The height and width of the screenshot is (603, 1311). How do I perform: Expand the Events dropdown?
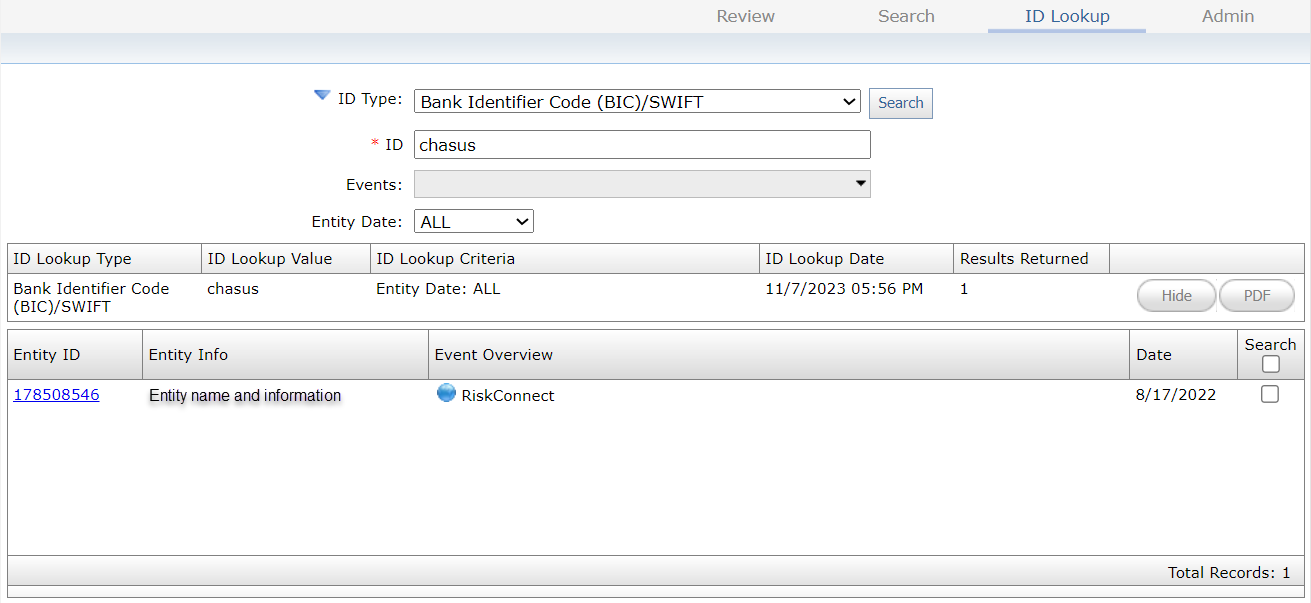642,184
